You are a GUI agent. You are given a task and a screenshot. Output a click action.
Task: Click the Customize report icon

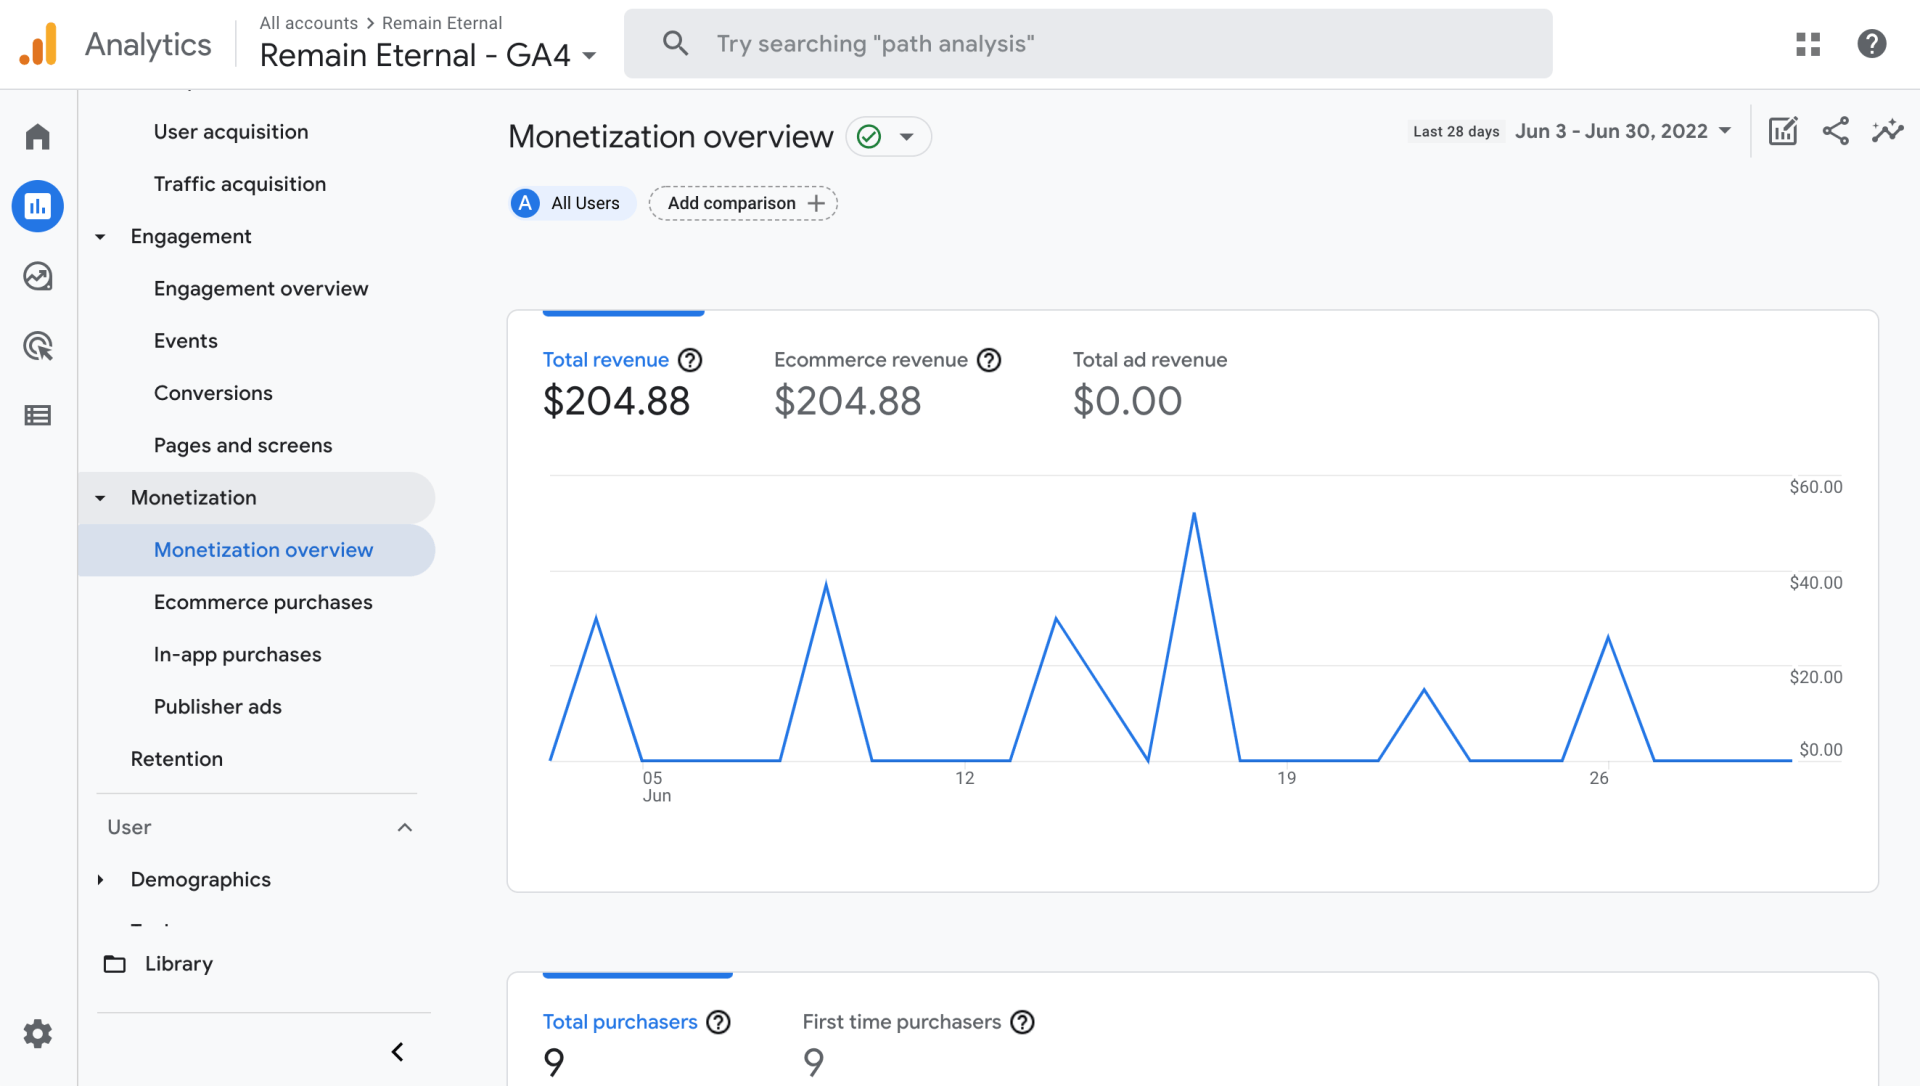click(x=1783, y=131)
